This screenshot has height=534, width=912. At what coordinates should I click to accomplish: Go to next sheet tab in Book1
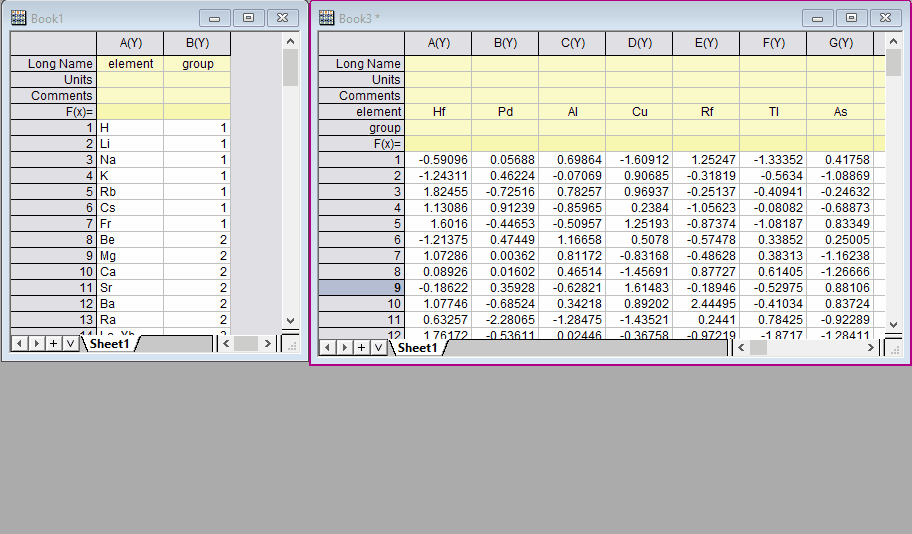coord(35,343)
